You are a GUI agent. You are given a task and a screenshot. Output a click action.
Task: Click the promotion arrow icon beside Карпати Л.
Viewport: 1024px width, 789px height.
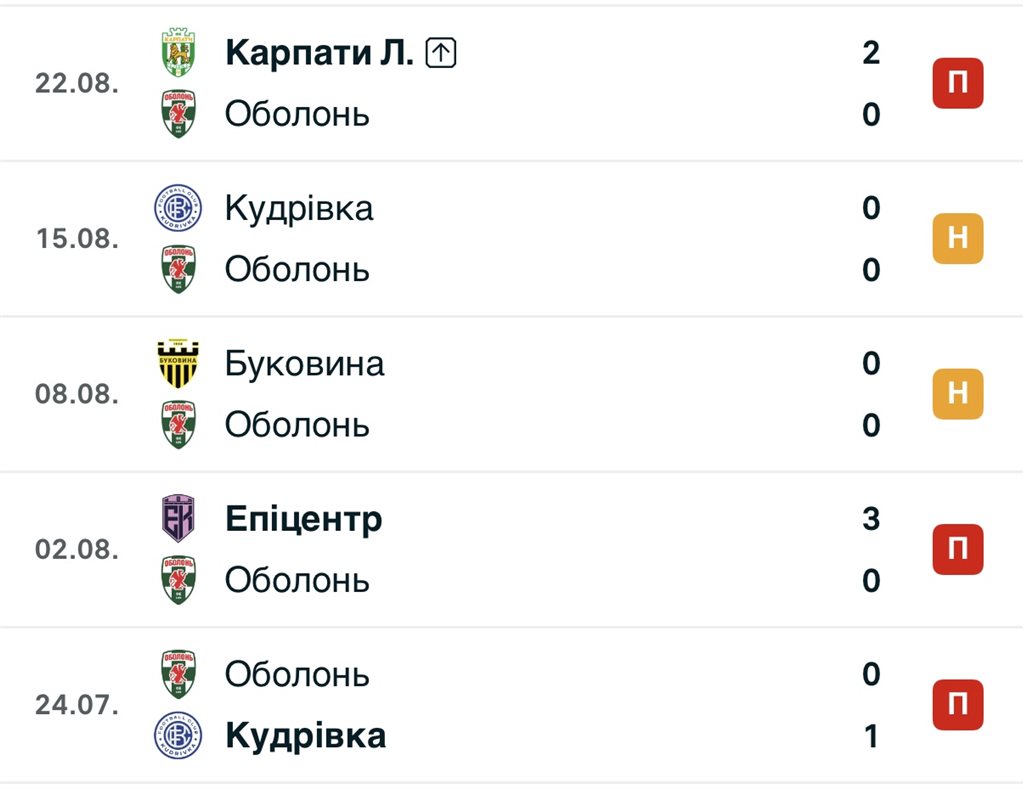pos(441,53)
